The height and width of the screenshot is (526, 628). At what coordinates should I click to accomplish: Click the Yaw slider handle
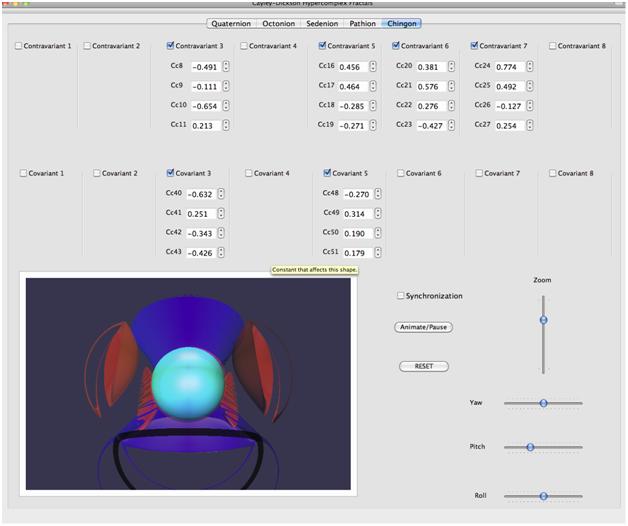[543, 403]
